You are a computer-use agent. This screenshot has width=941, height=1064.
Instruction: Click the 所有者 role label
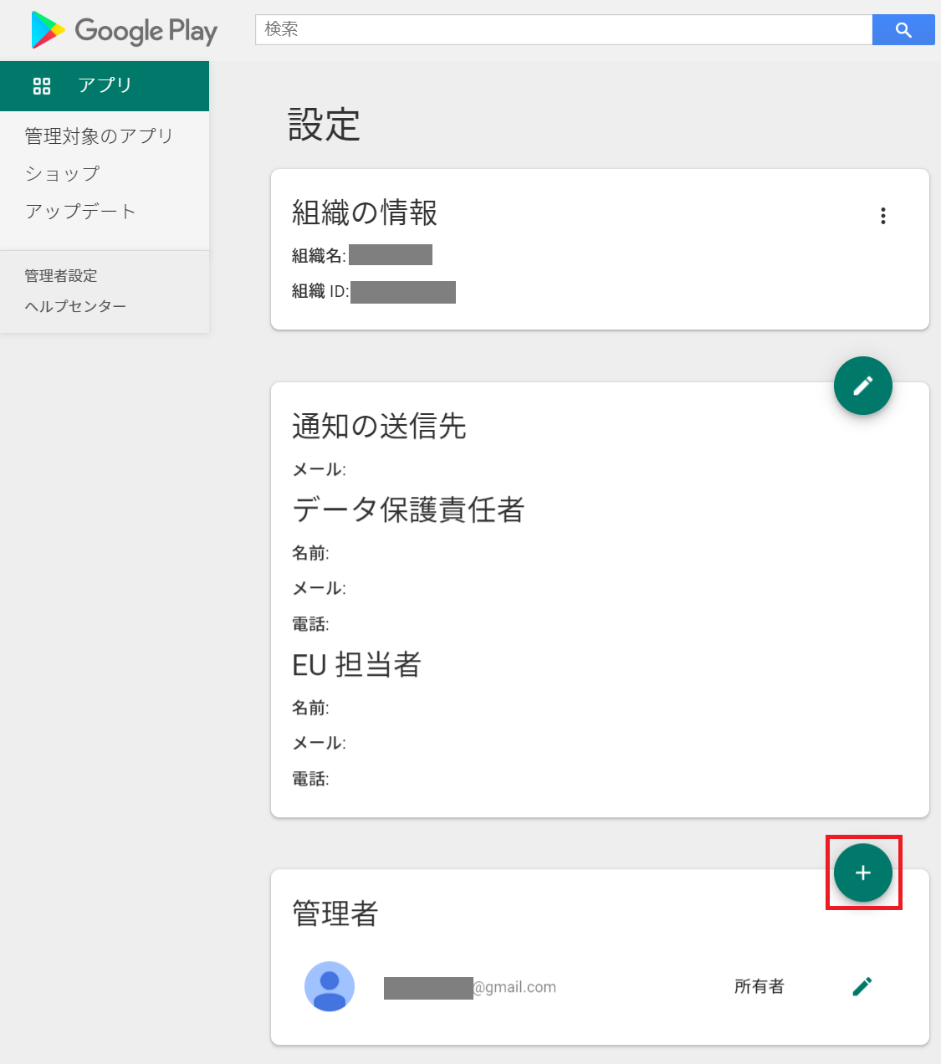point(758,987)
